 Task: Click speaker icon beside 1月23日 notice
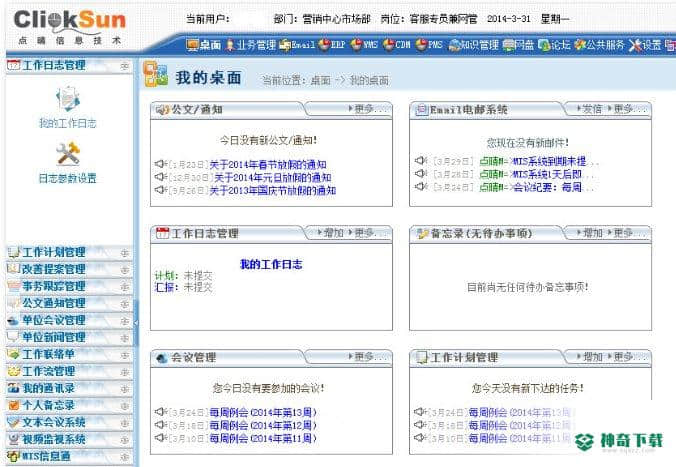click(x=160, y=164)
